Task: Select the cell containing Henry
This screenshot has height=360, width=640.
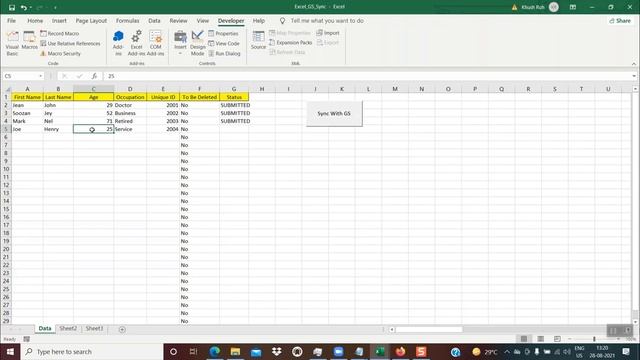Action: pyautogui.click(x=58, y=129)
